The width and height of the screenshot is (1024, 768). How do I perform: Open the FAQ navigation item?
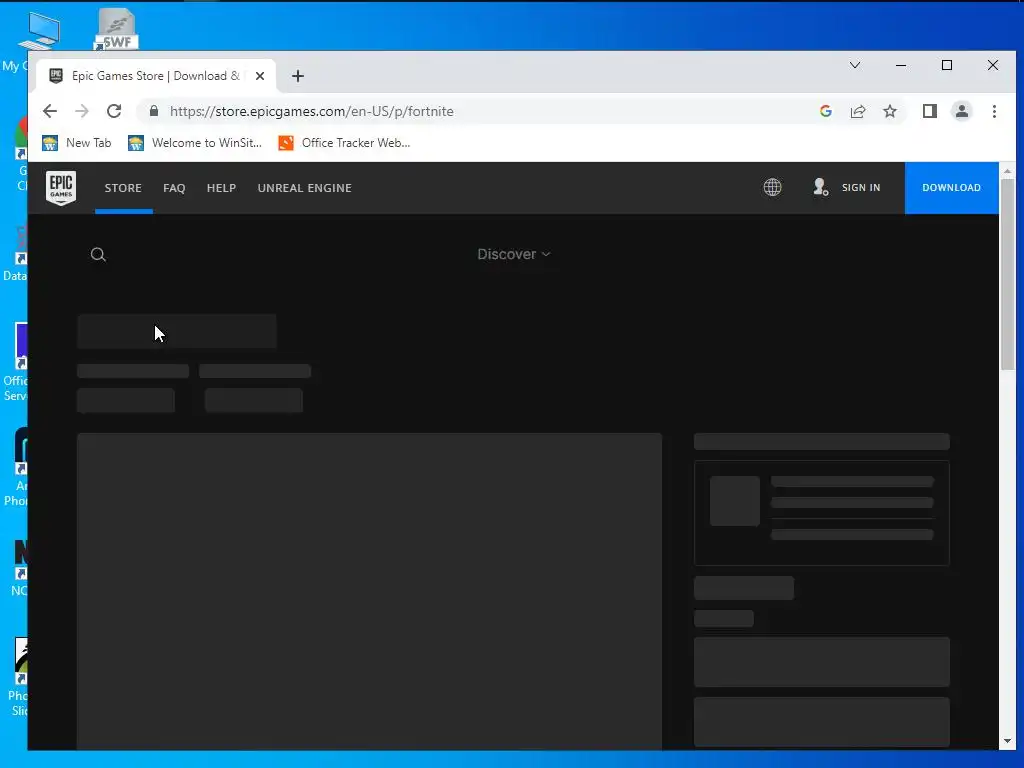click(x=174, y=188)
